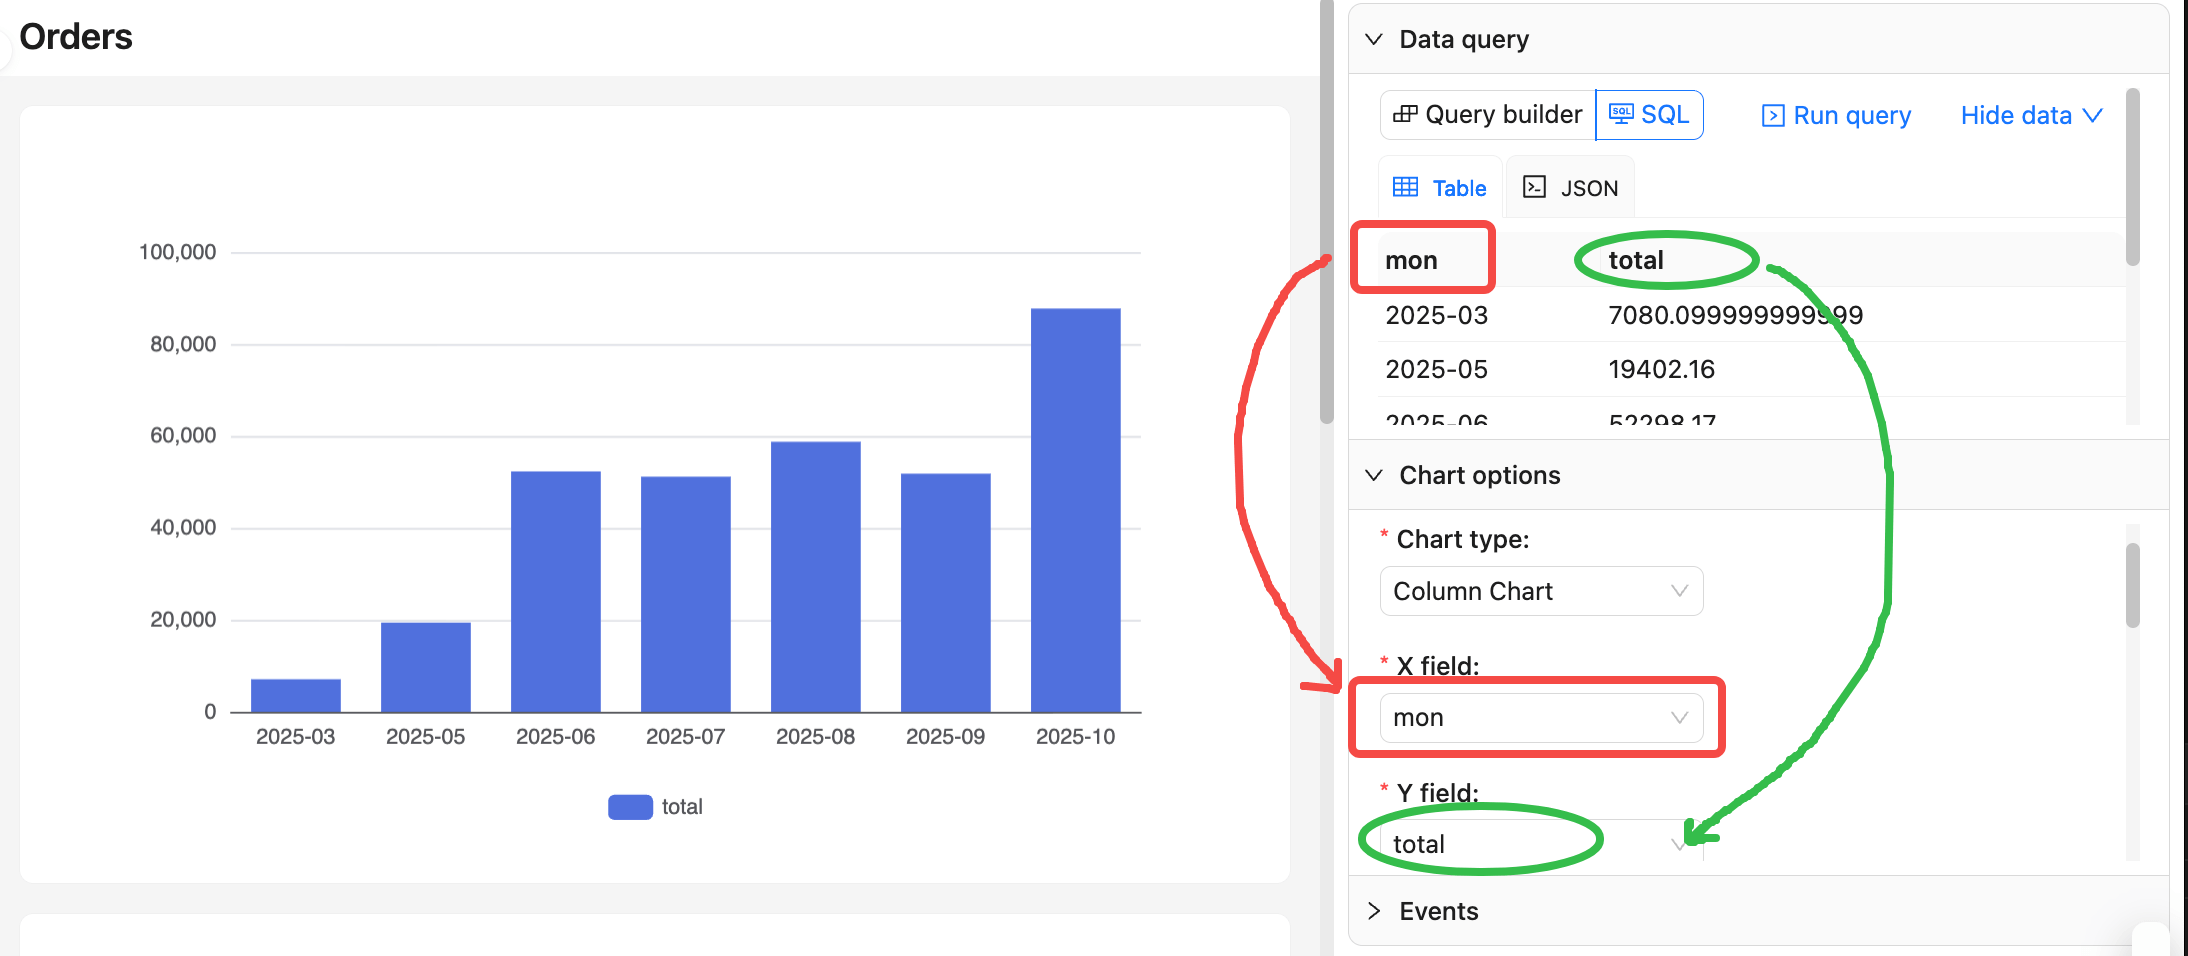Click the SQL monitor icon
The width and height of the screenshot is (2188, 956).
1621,114
